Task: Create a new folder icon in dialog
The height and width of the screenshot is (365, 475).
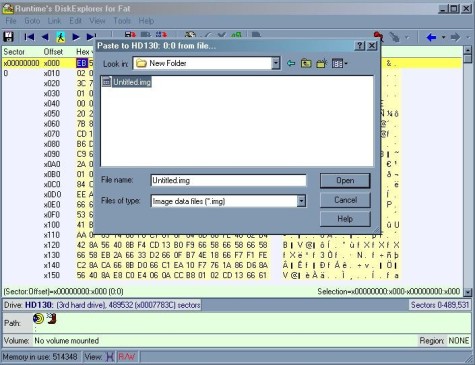Action: point(321,63)
